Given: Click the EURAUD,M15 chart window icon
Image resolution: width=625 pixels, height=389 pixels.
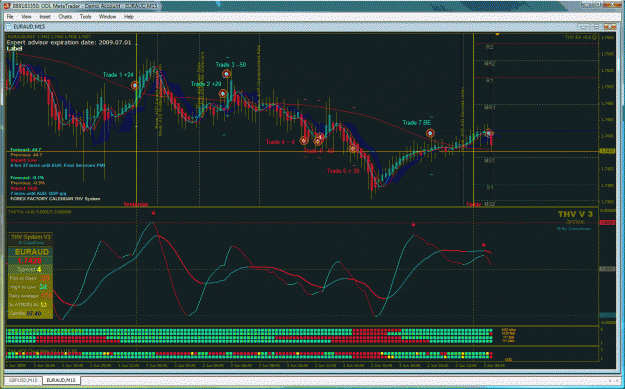Looking at the screenshot, I should point(9,26).
